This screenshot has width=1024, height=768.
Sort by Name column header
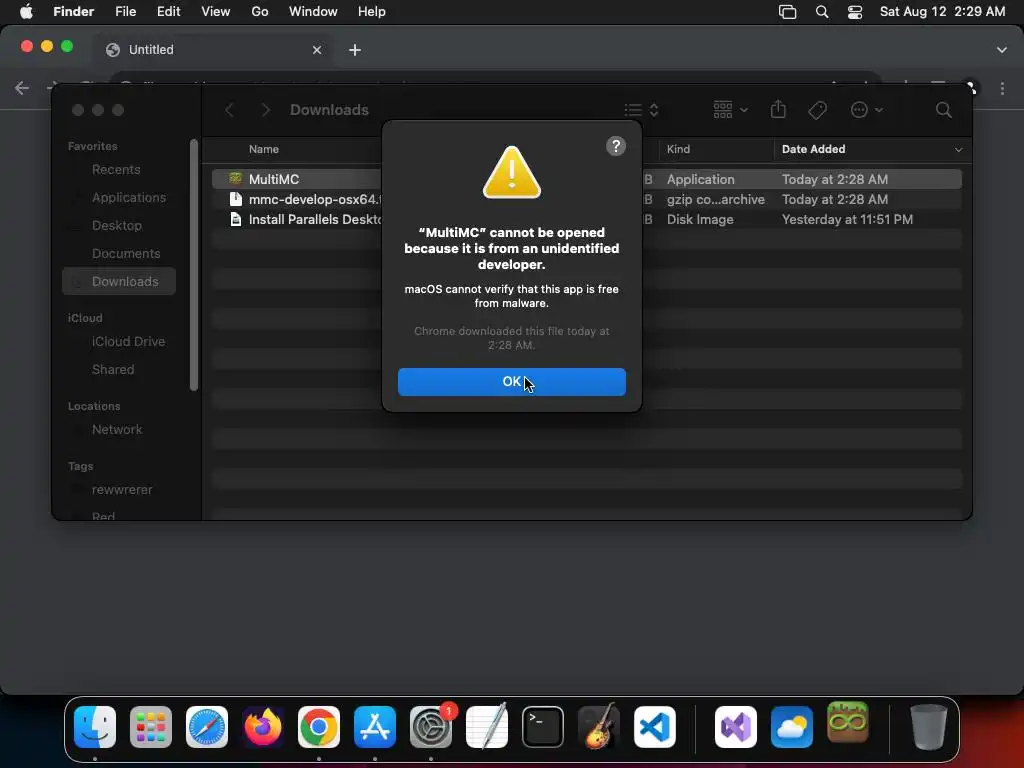point(264,149)
